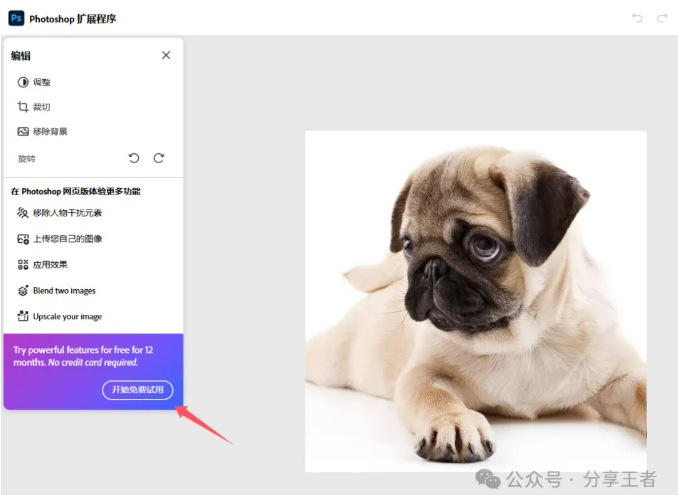Click the 编辑 panel heading
This screenshot has width=678, height=495.
21,56
